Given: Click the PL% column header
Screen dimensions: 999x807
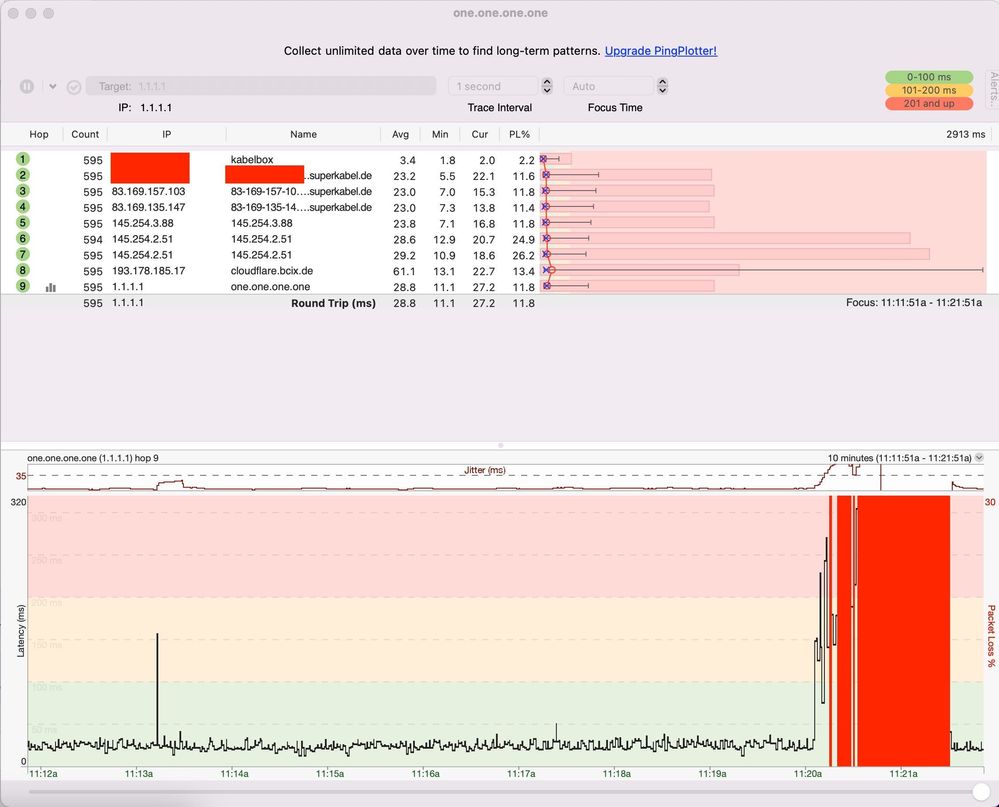Looking at the screenshot, I should (x=519, y=134).
